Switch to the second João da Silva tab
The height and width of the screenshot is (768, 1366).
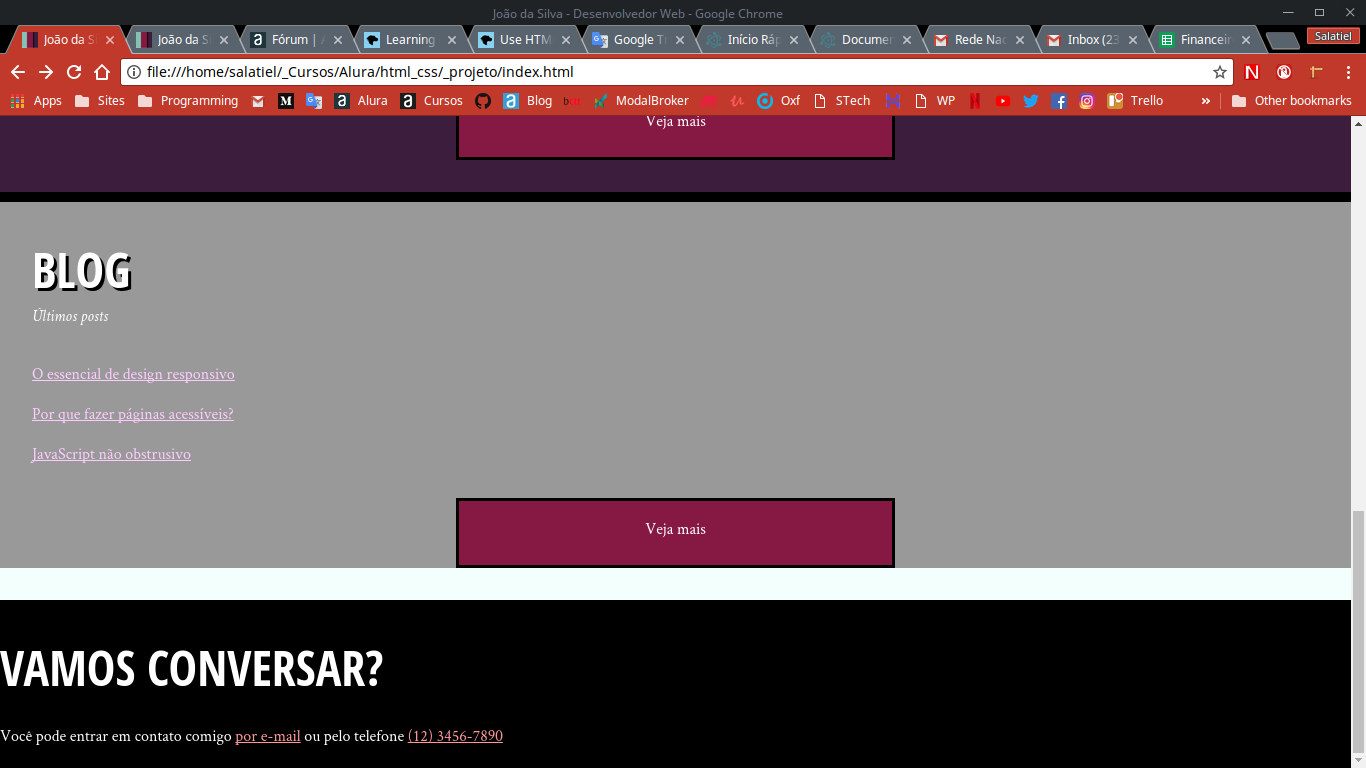[182, 40]
